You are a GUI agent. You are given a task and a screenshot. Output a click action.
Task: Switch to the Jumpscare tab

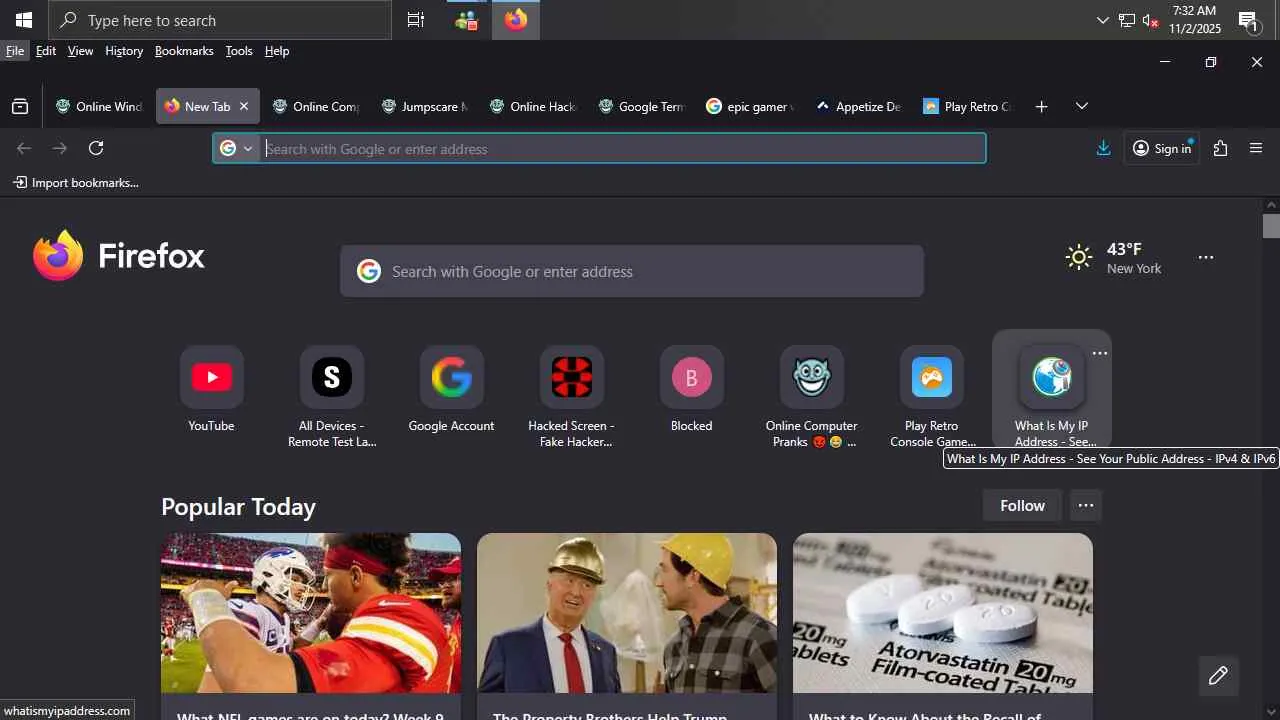pyautogui.click(x=425, y=106)
